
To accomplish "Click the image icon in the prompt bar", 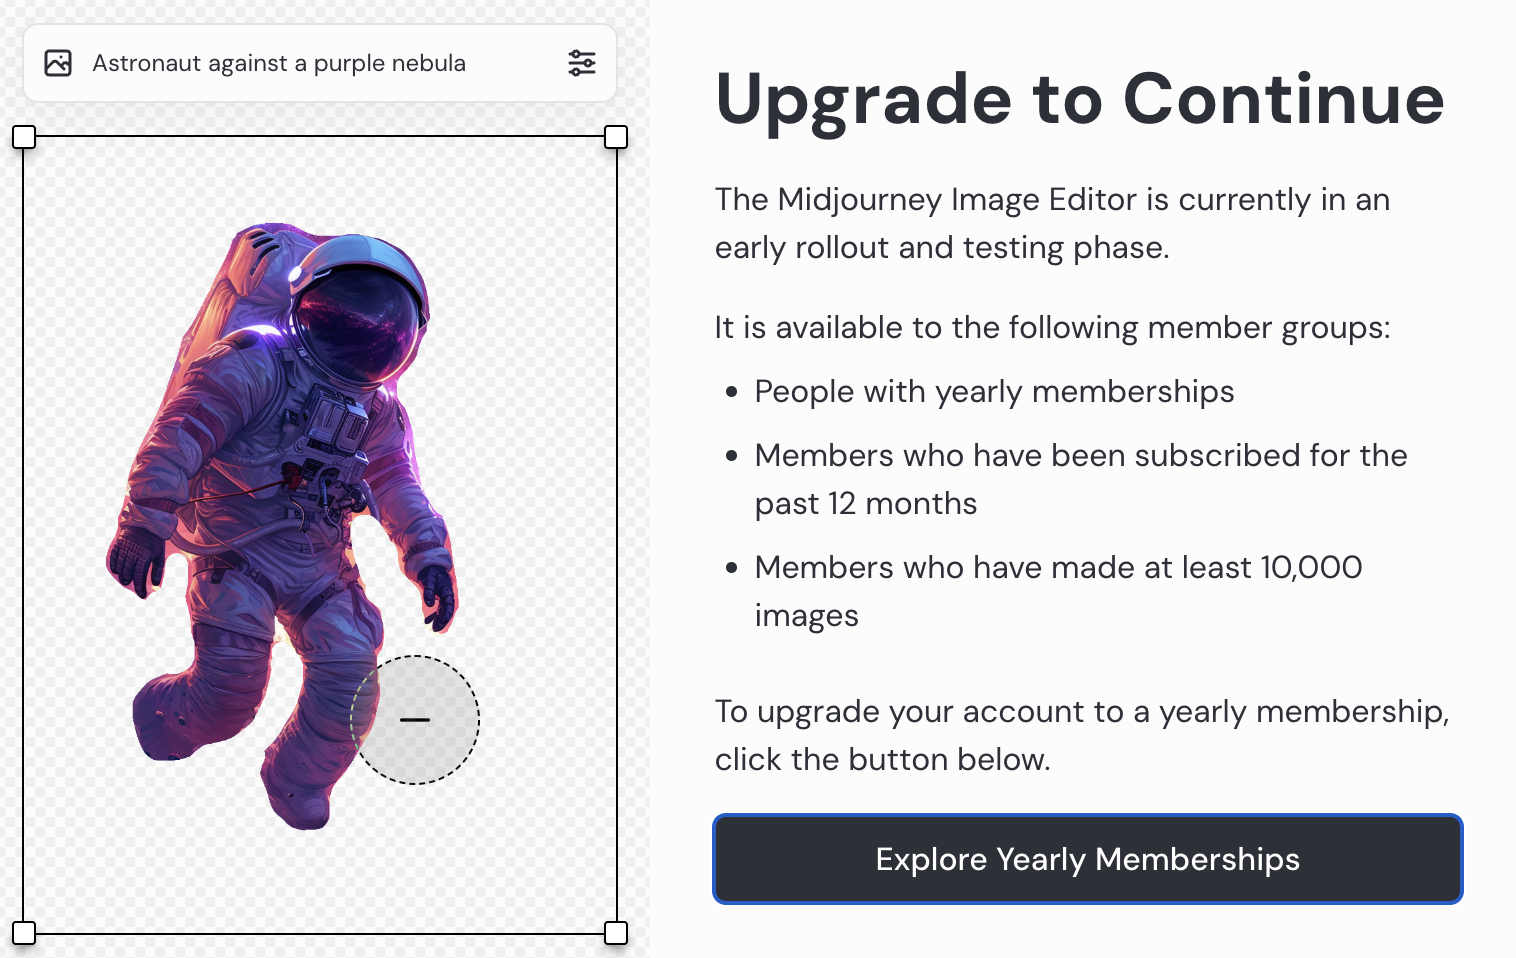I will coord(58,63).
